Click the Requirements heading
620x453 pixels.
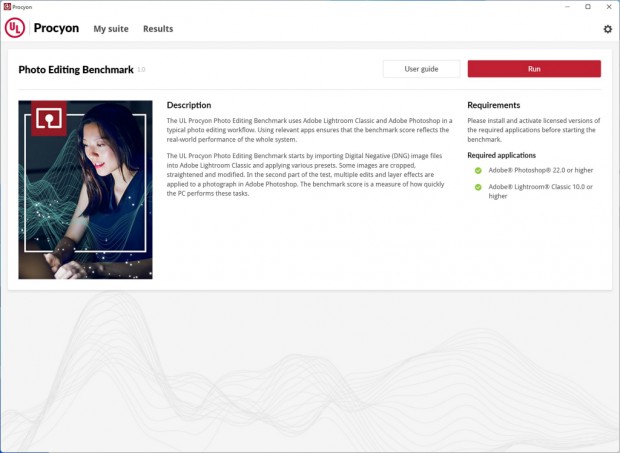click(493, 105)
